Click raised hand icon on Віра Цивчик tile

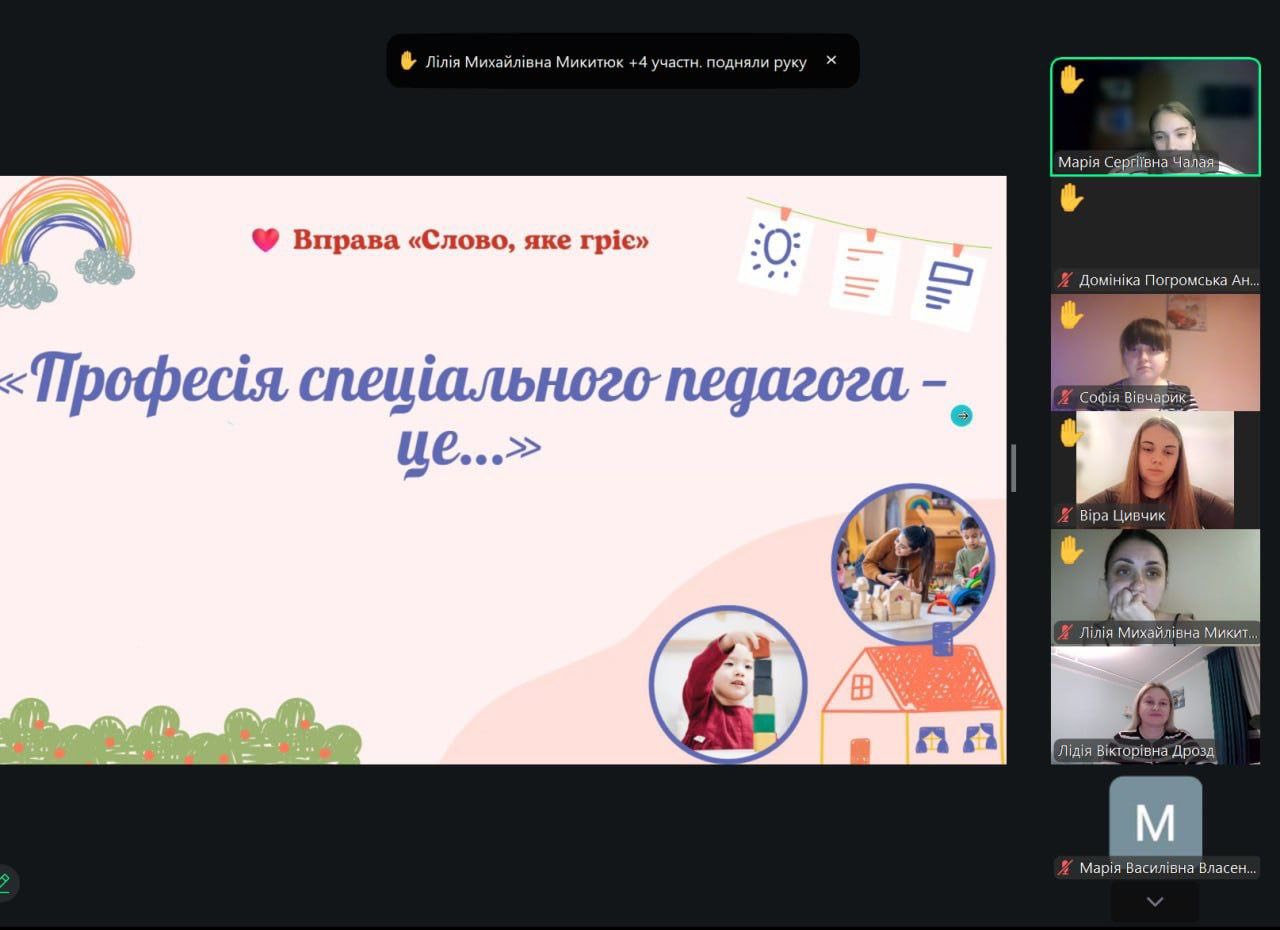[x=1071, y=433]
